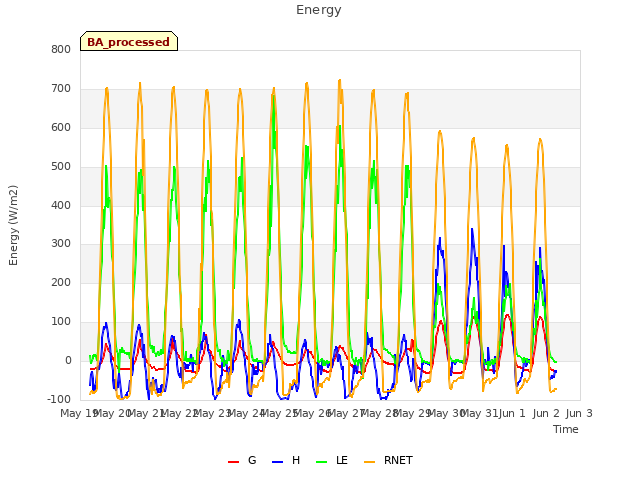Image resolution: width=640 pixels, height=480 pixels.
Task: Click the 800 y-axis tick label
Action: click(61, 49)
